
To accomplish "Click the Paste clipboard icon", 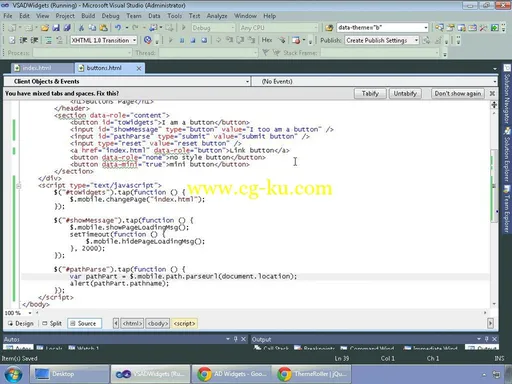I will [x=104, y=28].
